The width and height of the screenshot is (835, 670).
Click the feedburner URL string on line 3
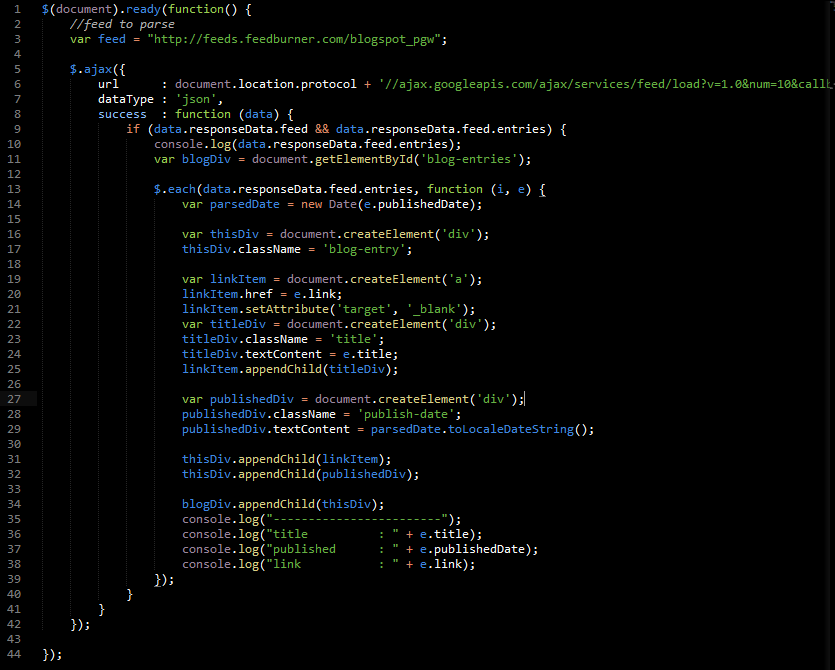click(294, 39)
